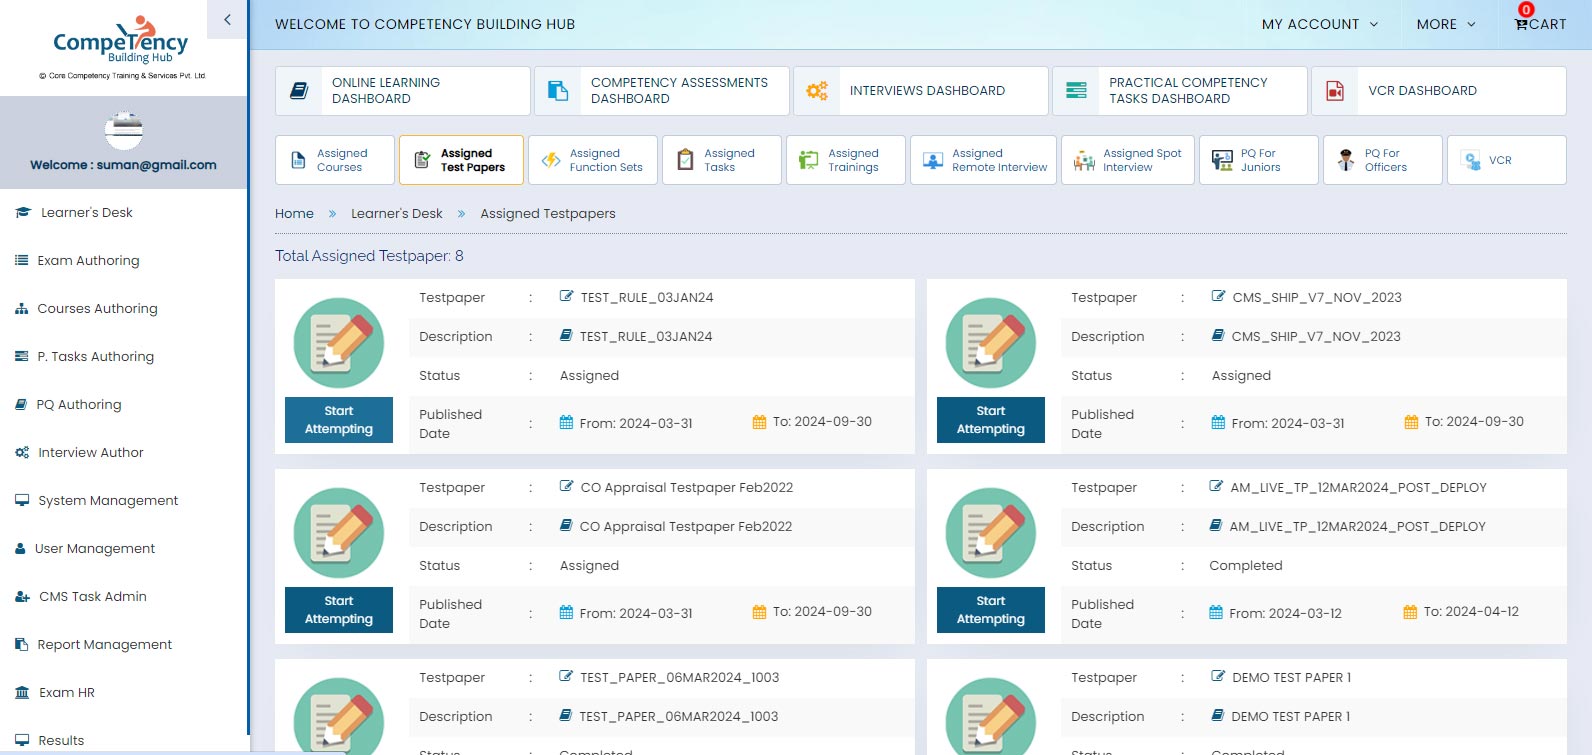Open the Online Learning Dashboard tab
Viewport: 1592px width, 755px height.
(x=403, y=91)
